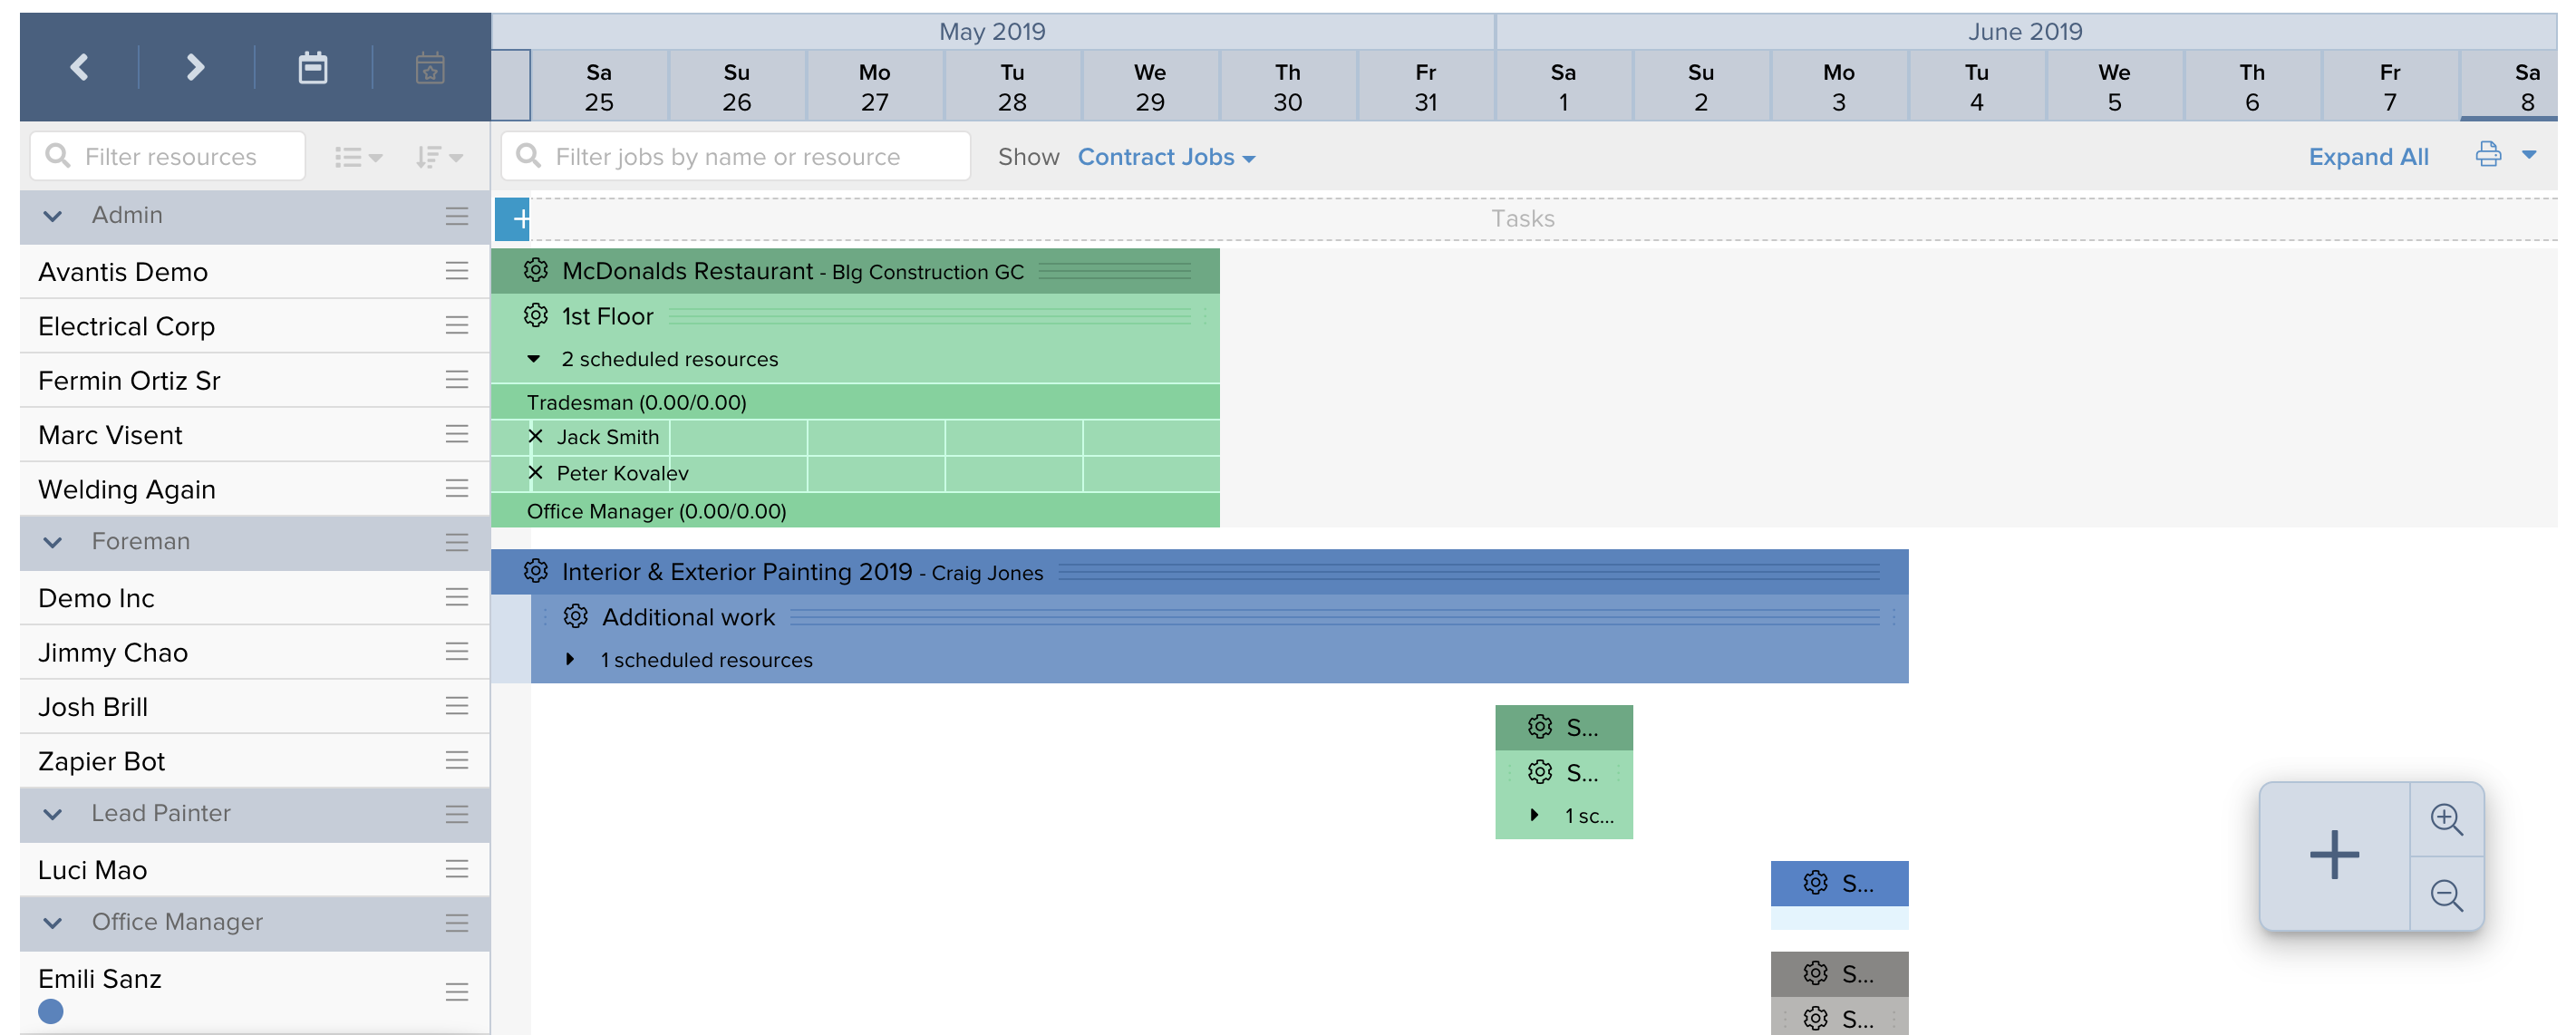Remove Jack Smith from the task
The height and width of the screenshot is (1035, 2576).
coord(535,437)
